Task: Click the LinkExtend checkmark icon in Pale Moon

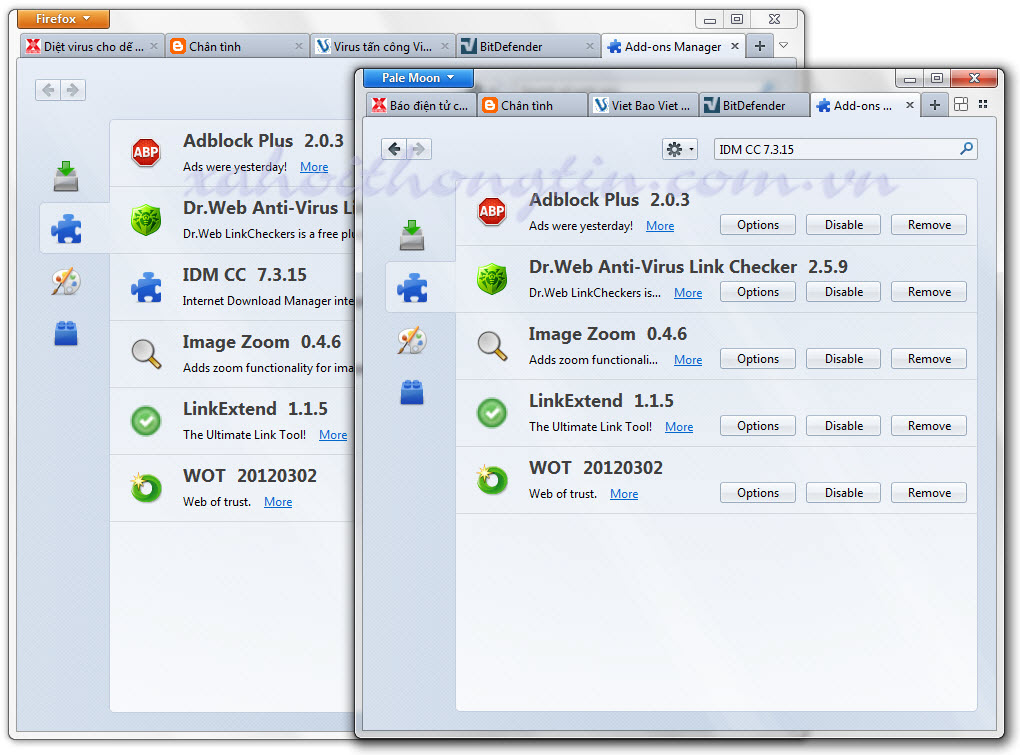Action: click(492, 412)
